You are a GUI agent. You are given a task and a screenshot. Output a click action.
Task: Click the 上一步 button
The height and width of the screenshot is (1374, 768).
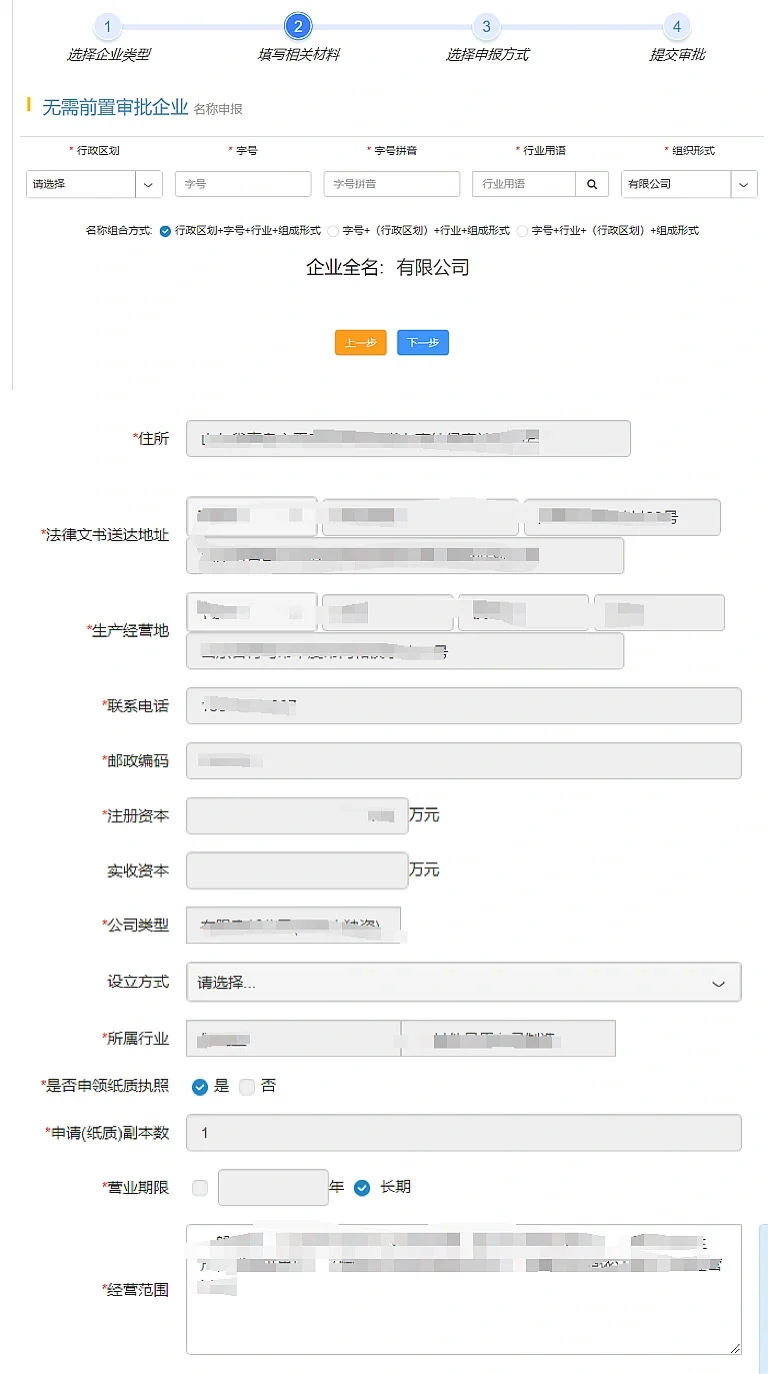(360, 343)
